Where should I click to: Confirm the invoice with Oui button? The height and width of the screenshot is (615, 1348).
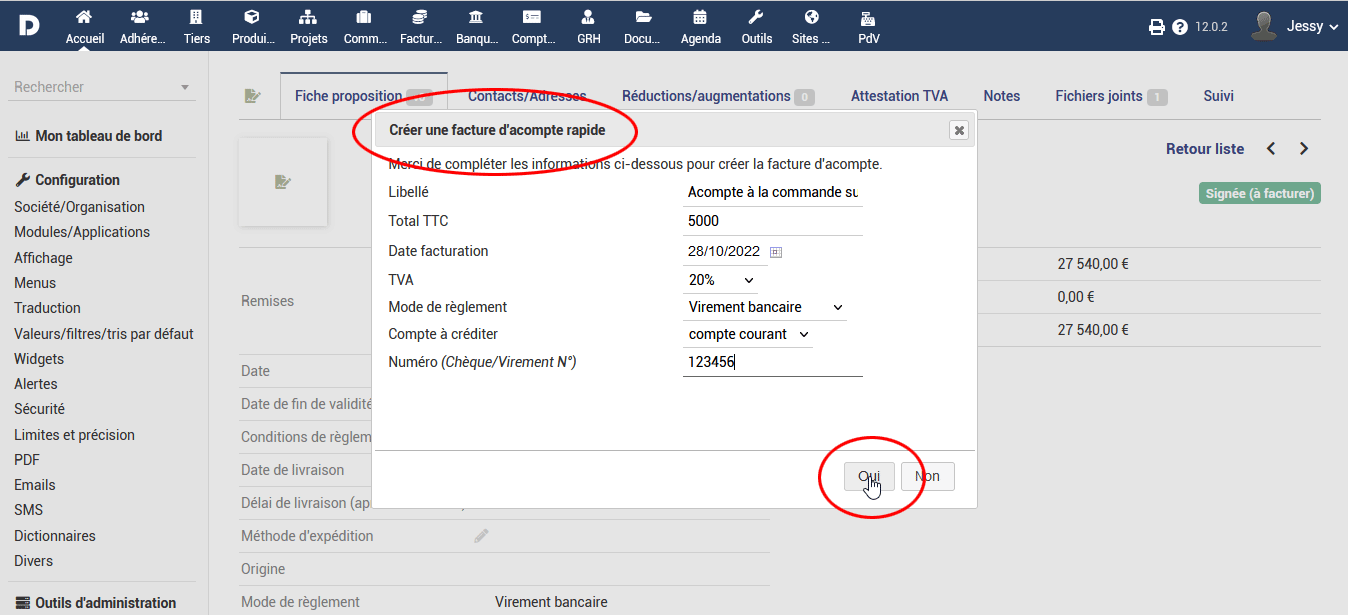[x=869, y=476]
